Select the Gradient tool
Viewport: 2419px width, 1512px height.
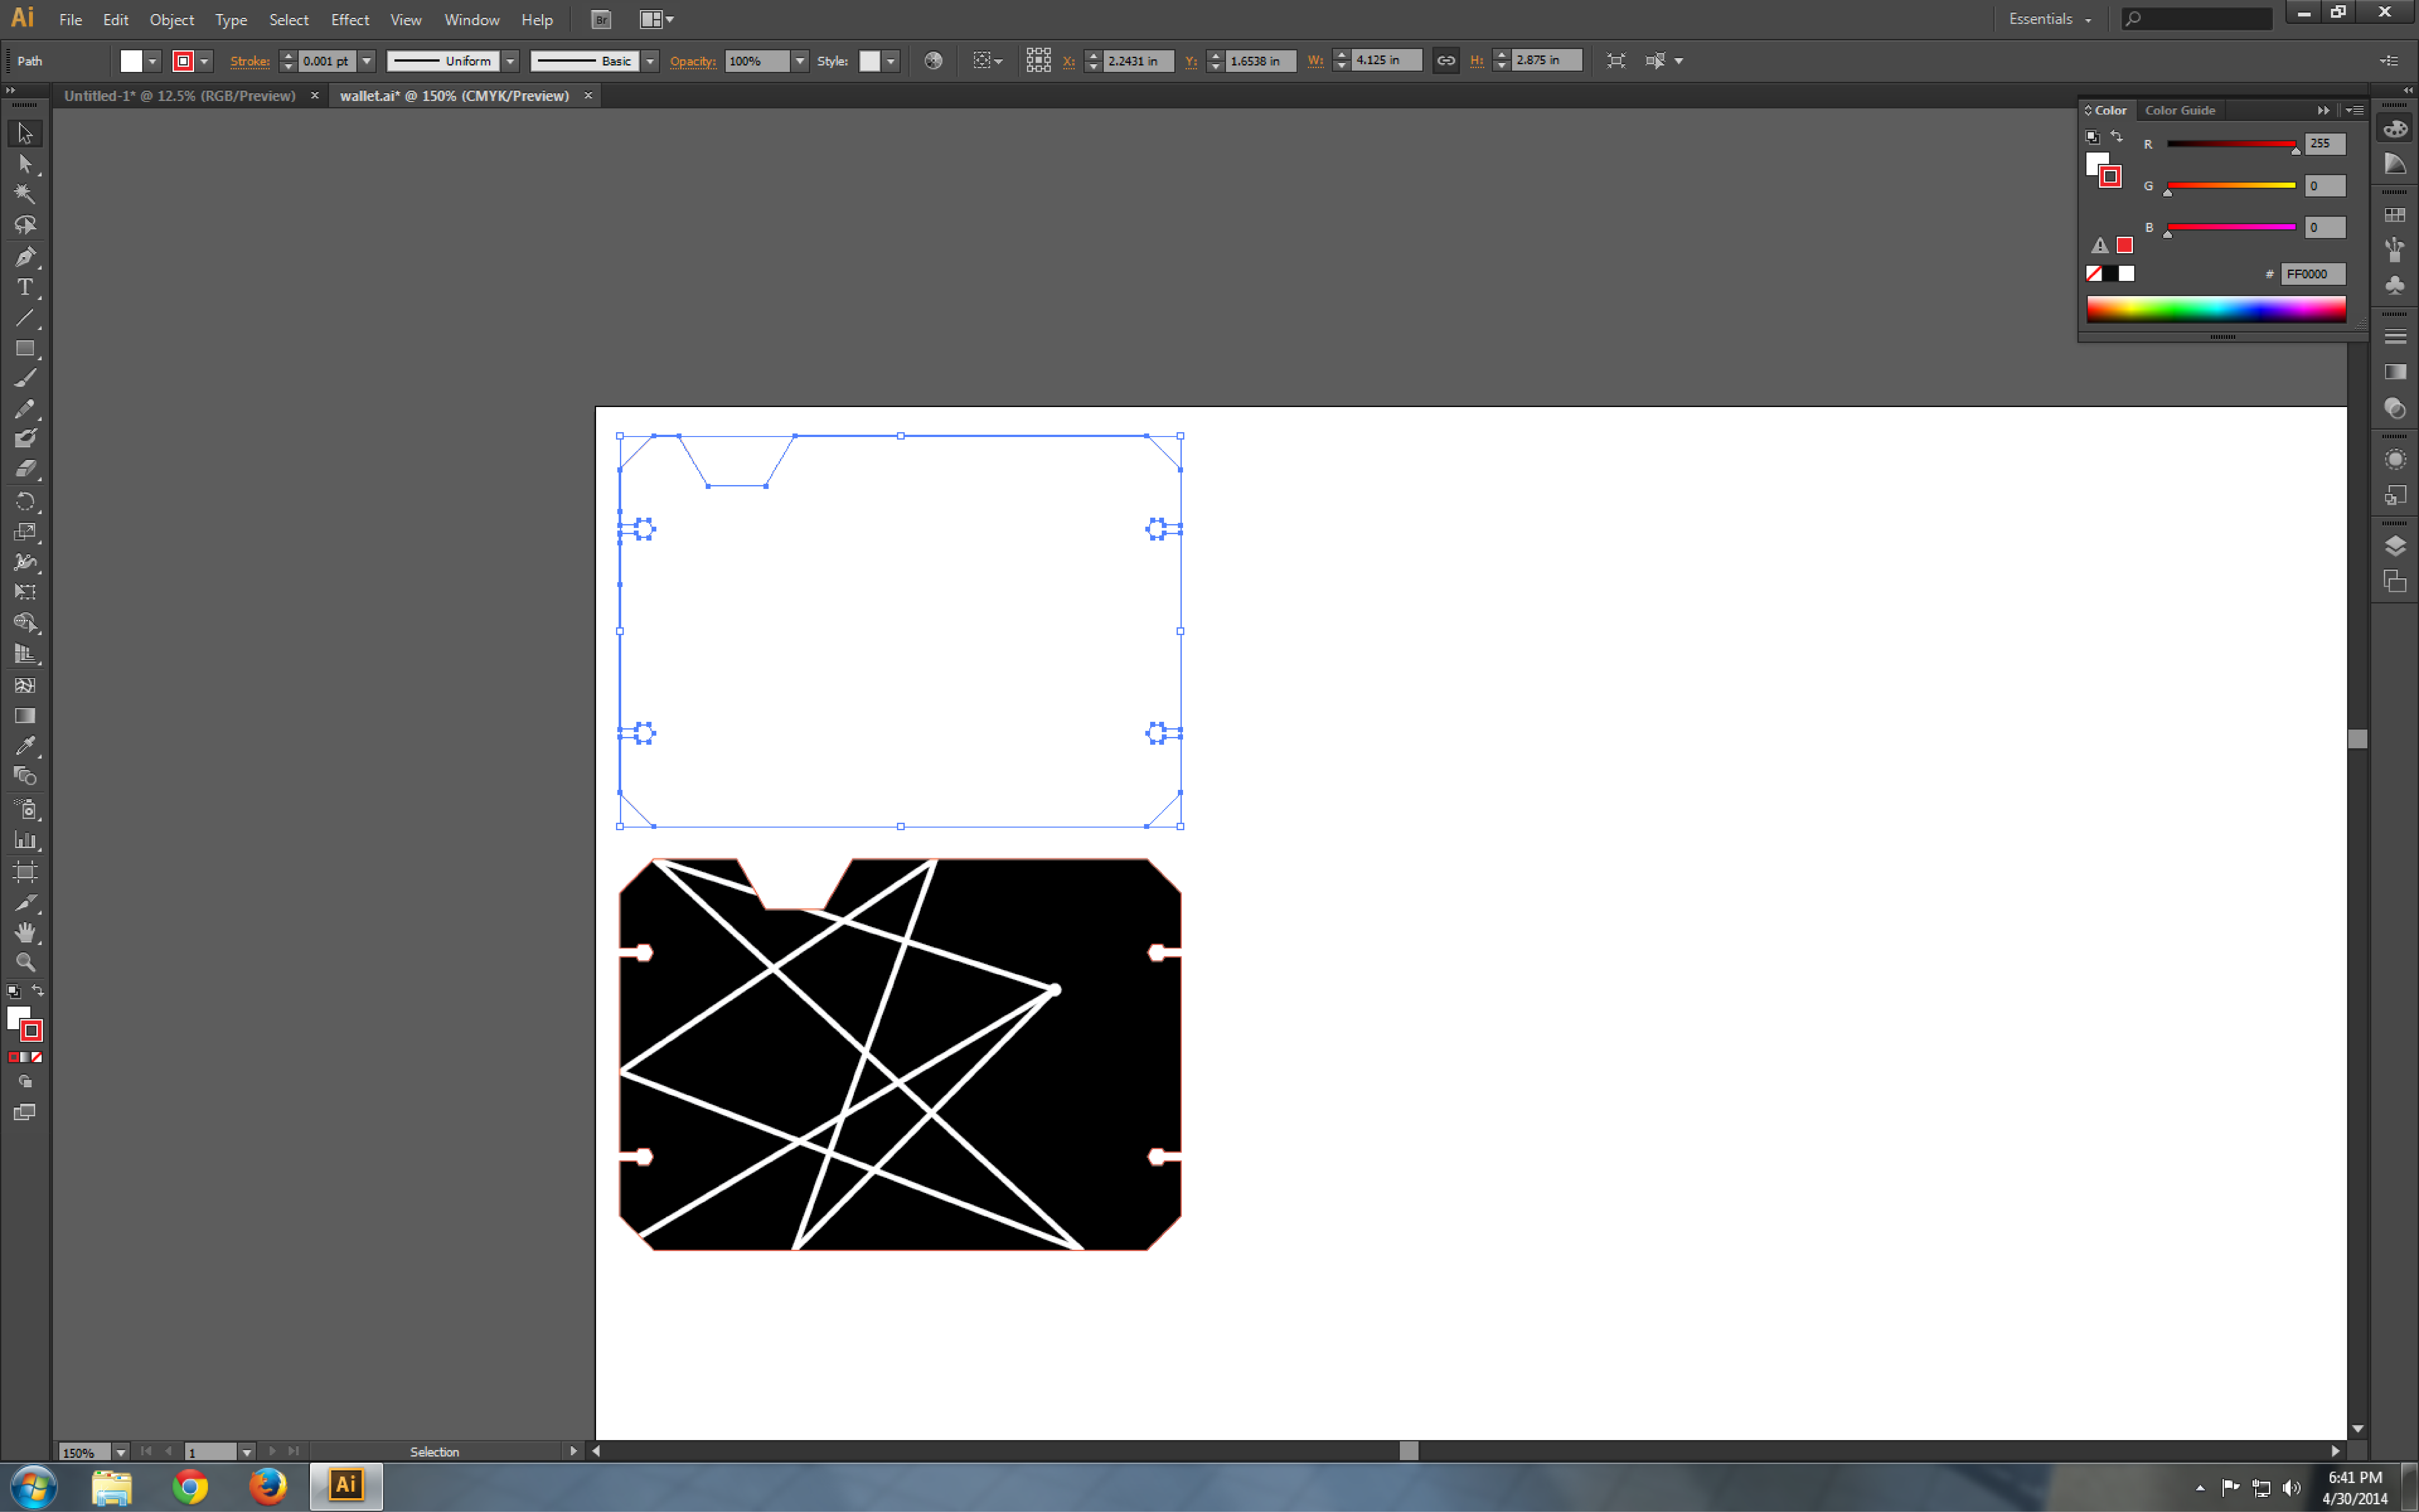(x=25, y=716)
